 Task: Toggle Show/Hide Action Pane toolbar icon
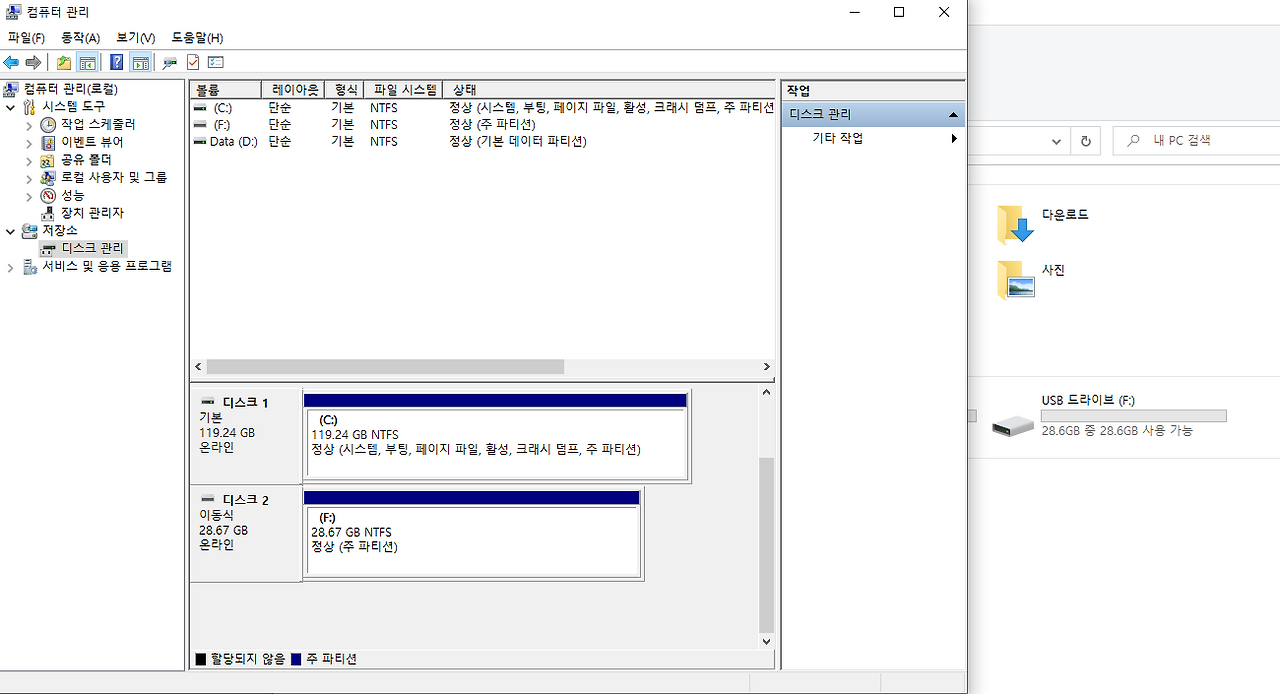(141, 62)
